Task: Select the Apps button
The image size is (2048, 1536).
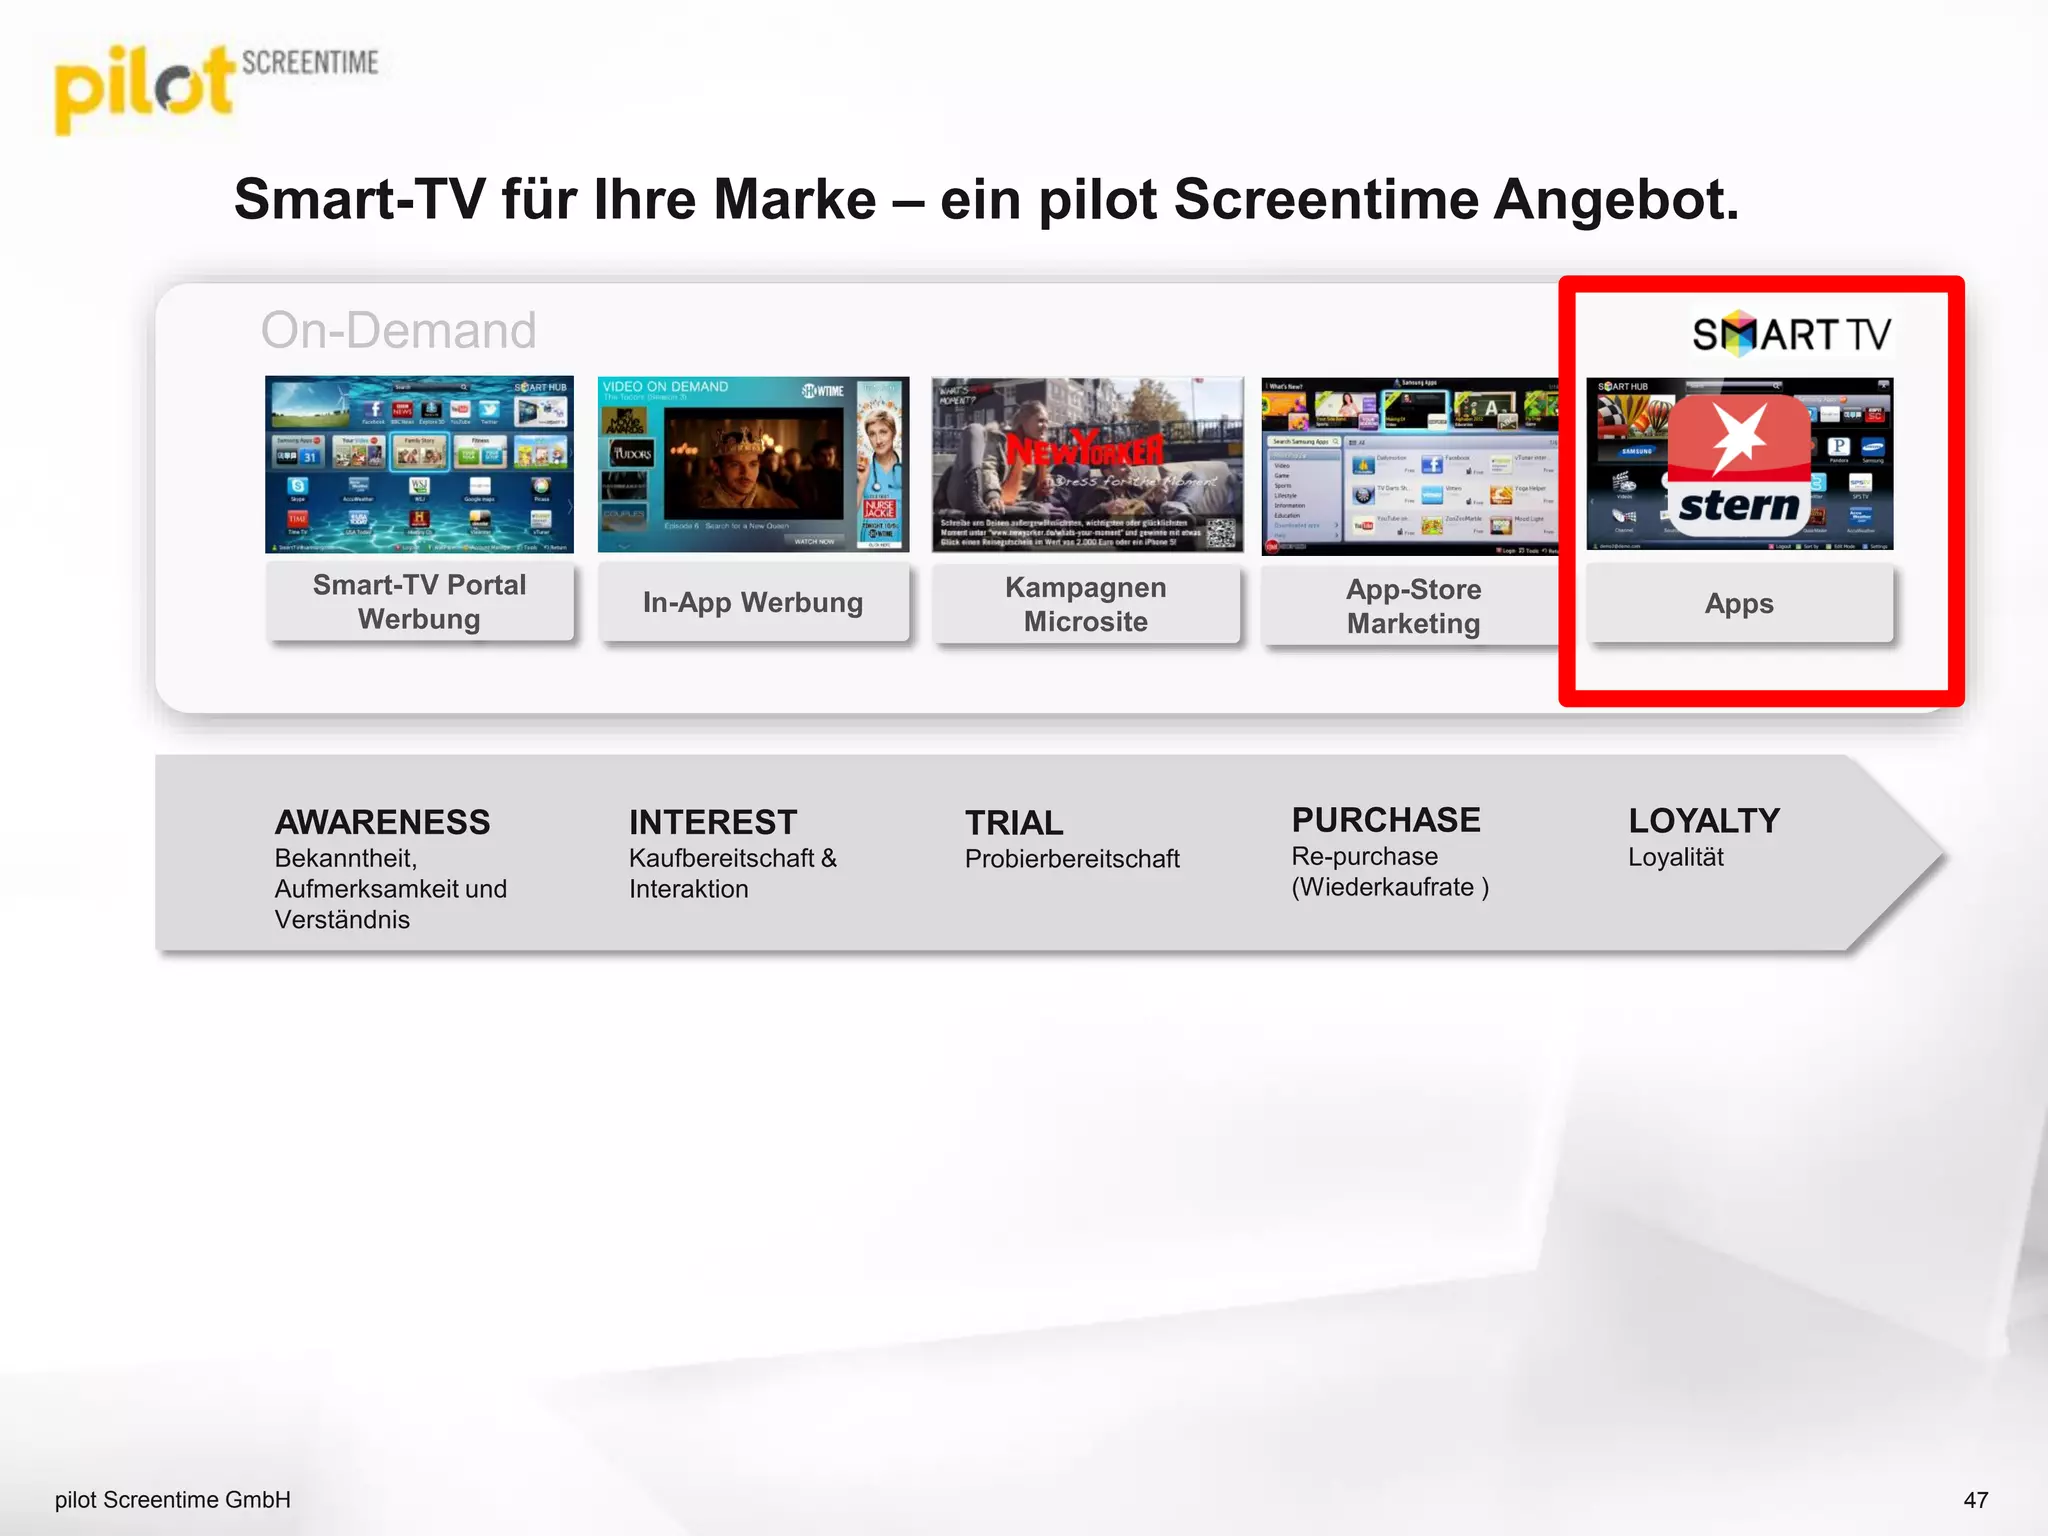Action: click(1740, 604)
